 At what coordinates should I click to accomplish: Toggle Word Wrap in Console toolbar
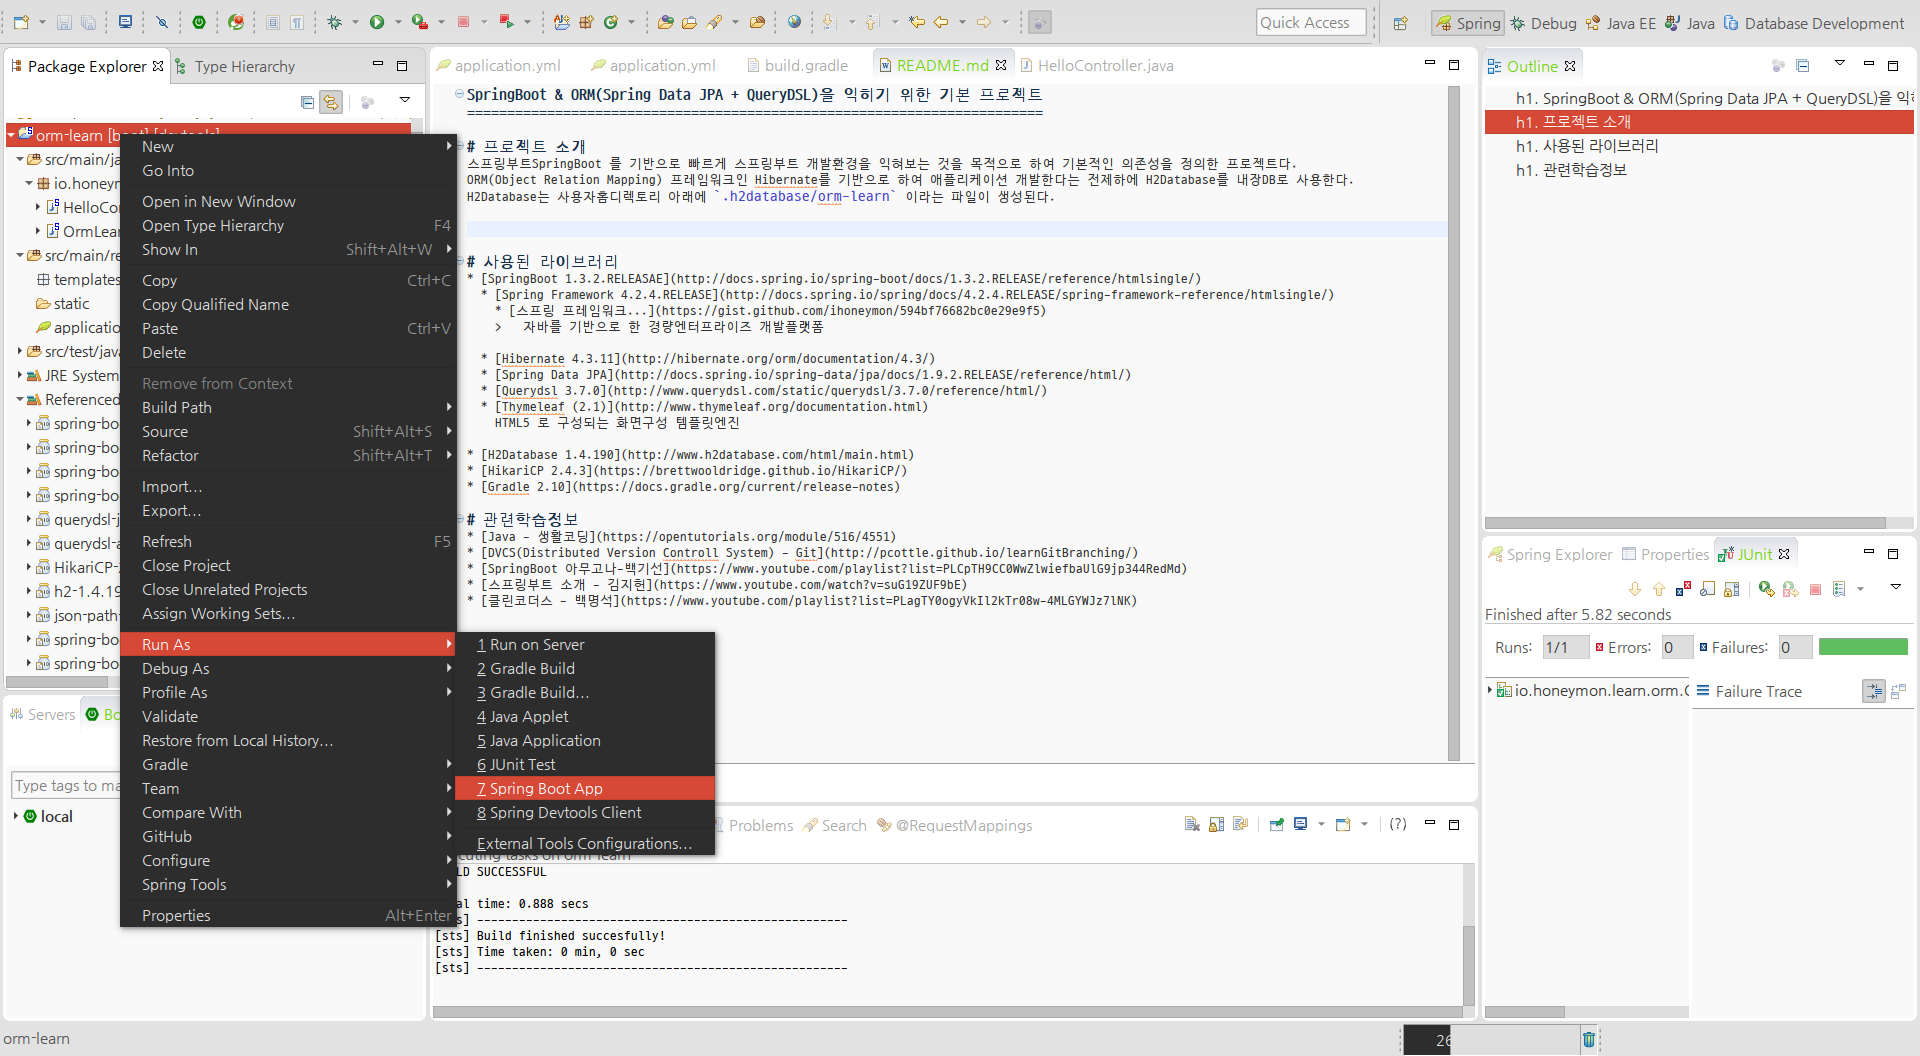click(x=1240, y=825)
